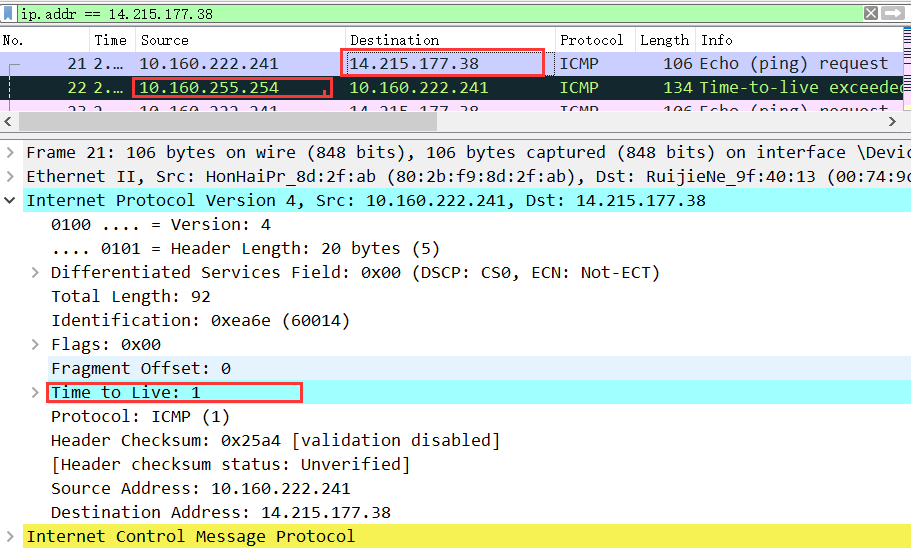Click ICMP protocol cell of packet 21
This screenshot has height=557, width=911.
click(579, 63)
